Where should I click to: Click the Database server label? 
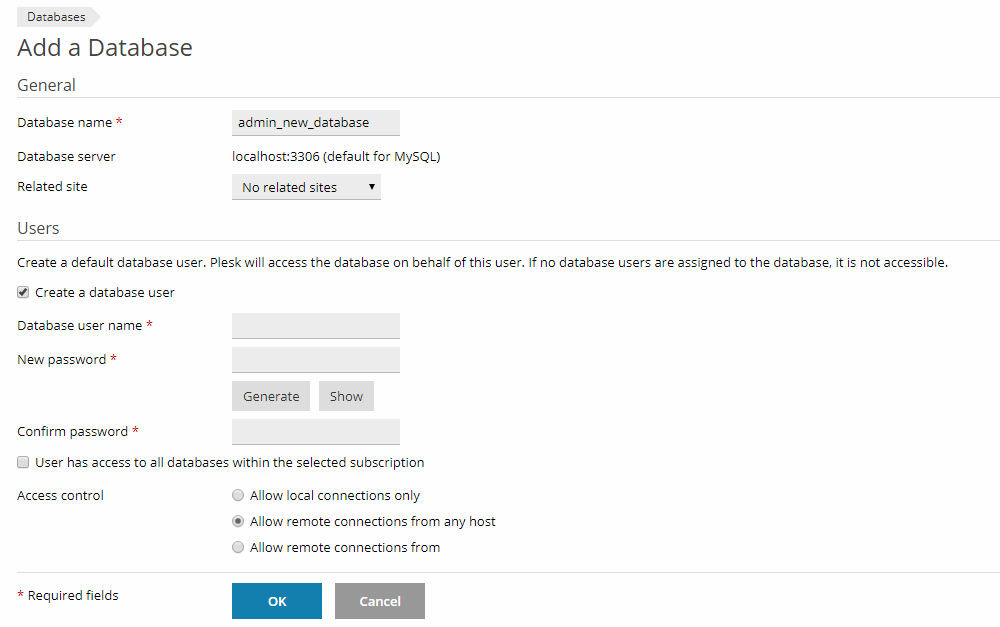[66, 156]
